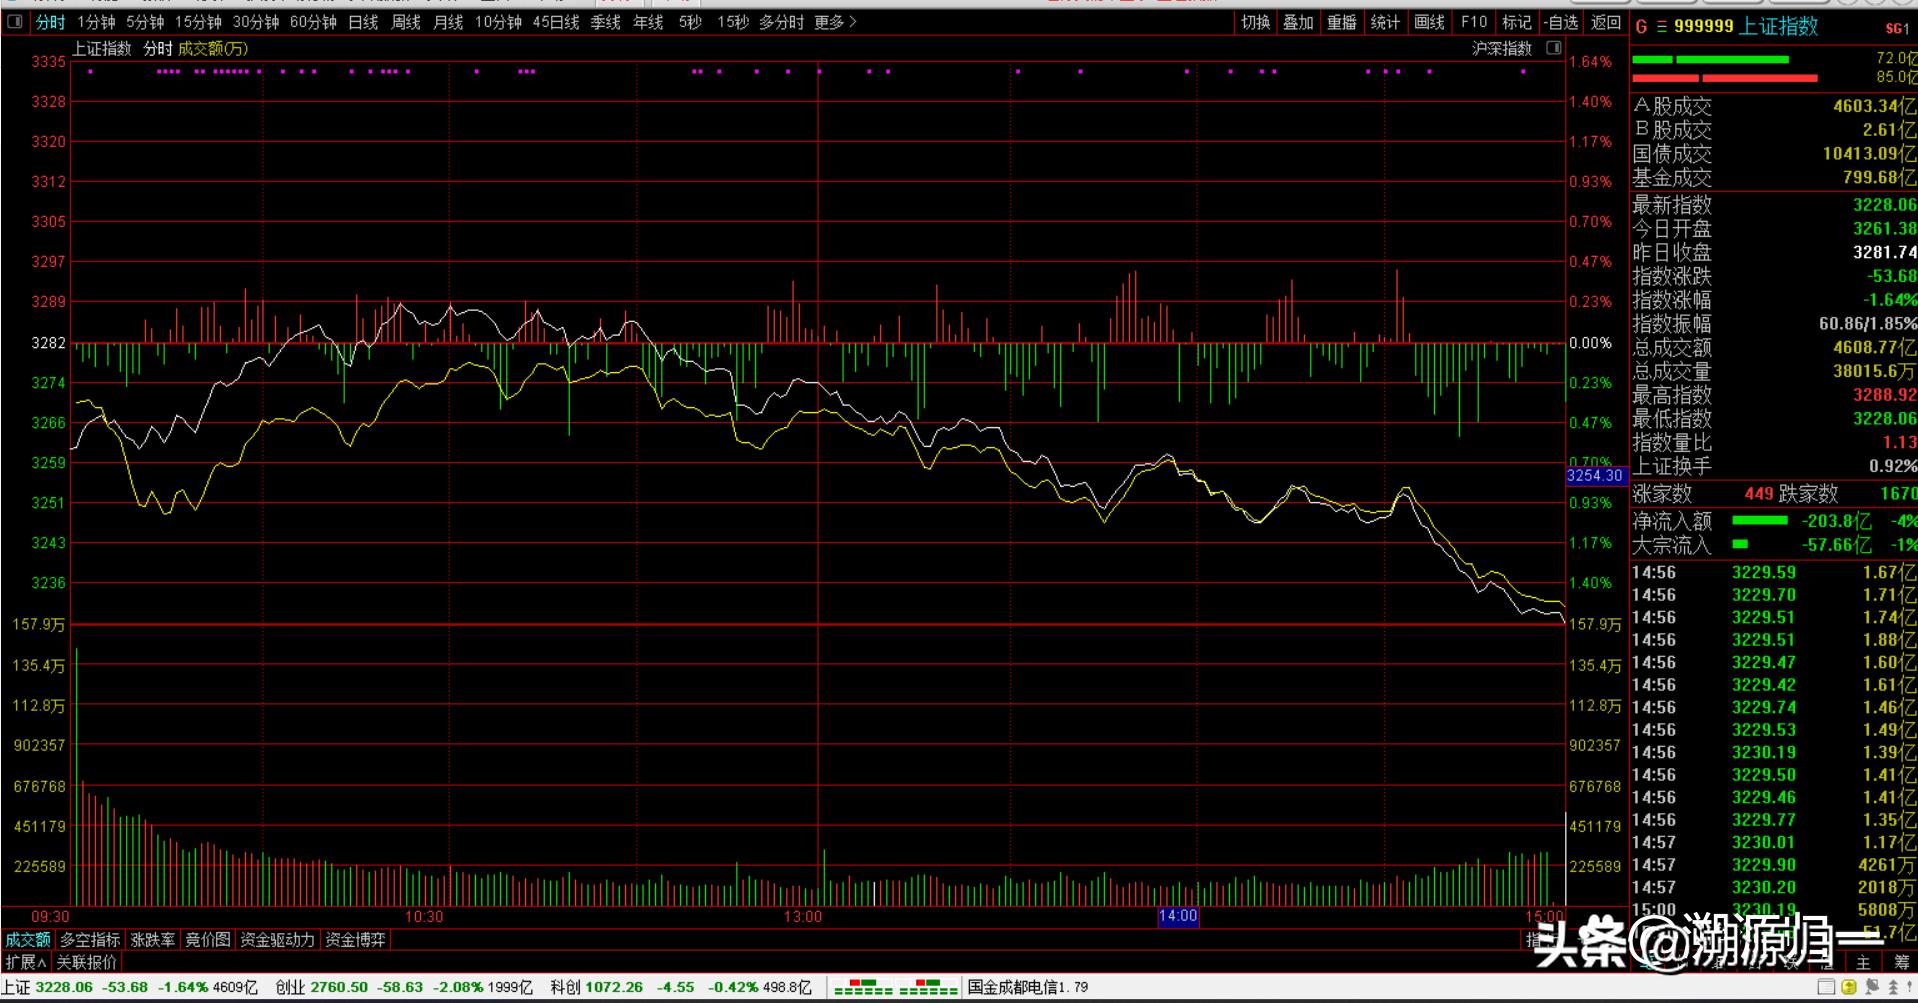Viewport: 1918px width, 1003px height.
Task: Click the 切换 switch tool
Action: click(1255, 22)
